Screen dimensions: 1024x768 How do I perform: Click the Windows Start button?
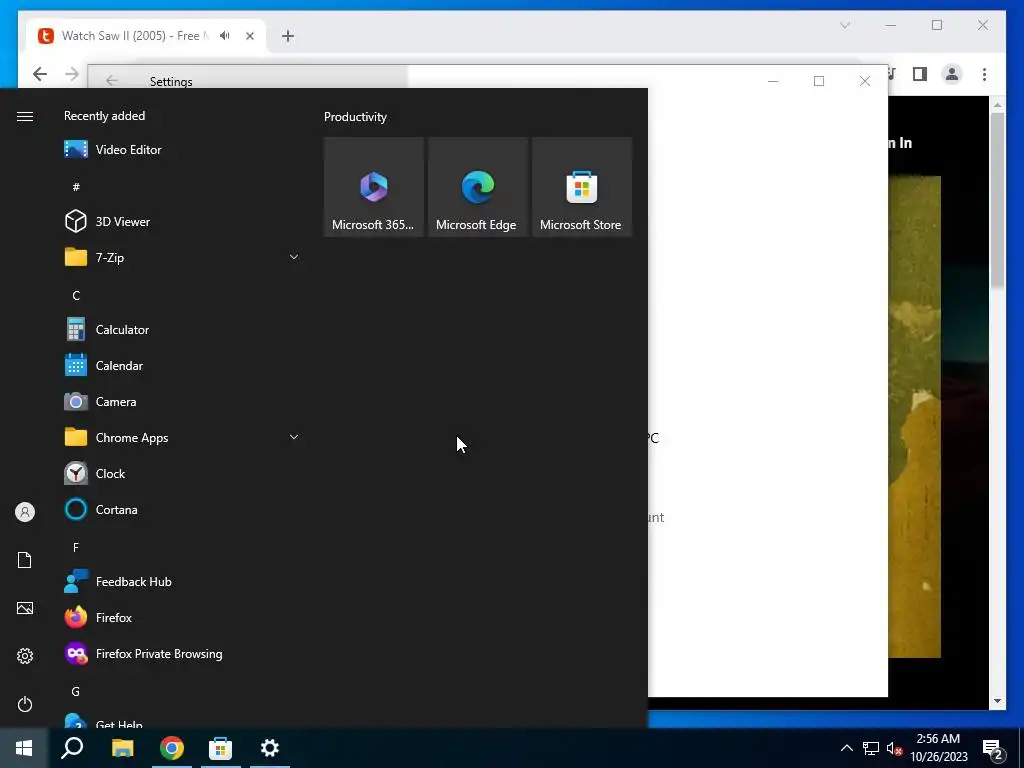24,748
